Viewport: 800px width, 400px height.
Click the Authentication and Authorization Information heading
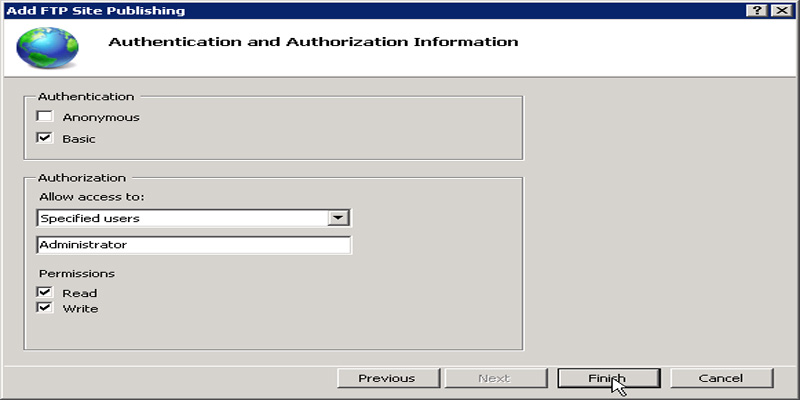pyautogui.click(x=312, y=42)
